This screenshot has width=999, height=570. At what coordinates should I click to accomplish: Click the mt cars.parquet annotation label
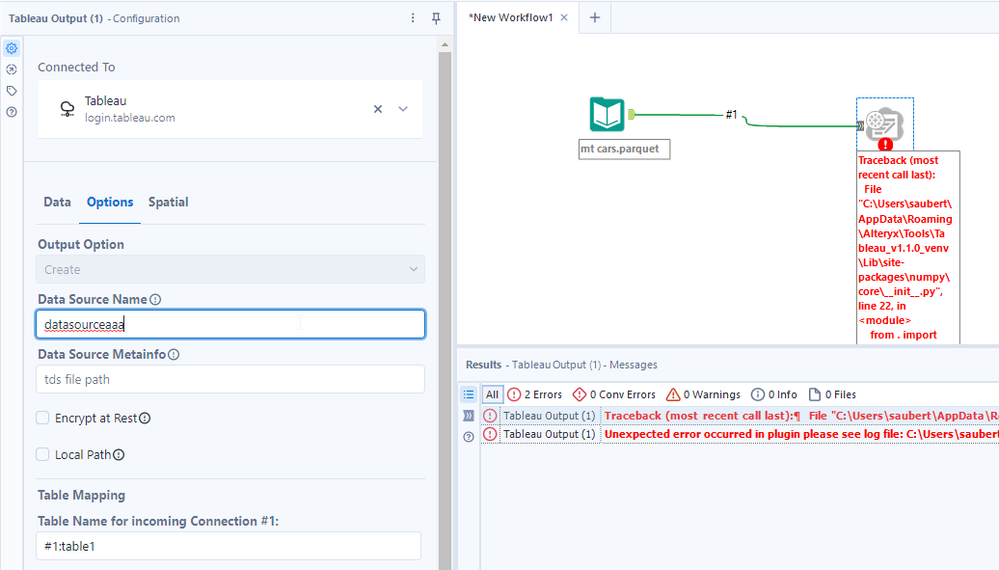click(624, 149)
